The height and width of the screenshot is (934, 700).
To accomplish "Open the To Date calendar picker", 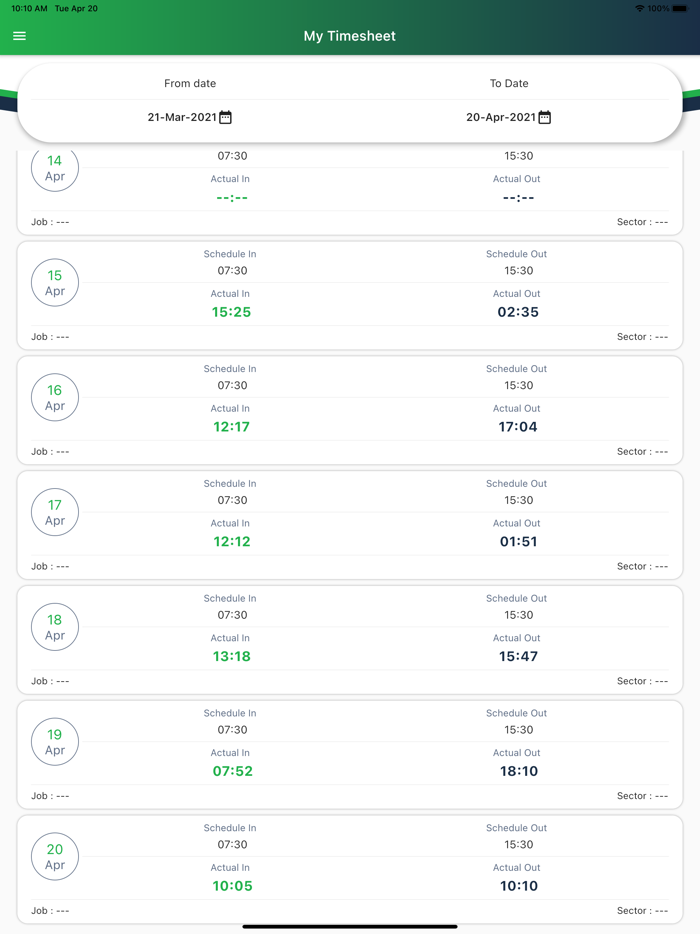I will click(545, 117).
